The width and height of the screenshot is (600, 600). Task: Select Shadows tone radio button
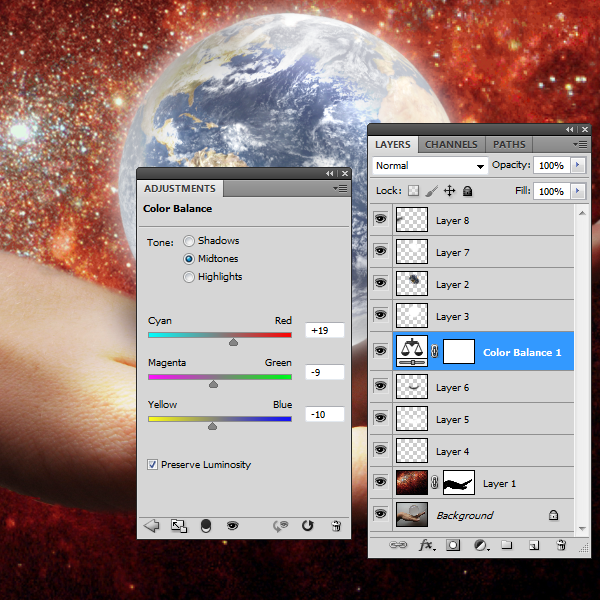(x=189, y=241)
